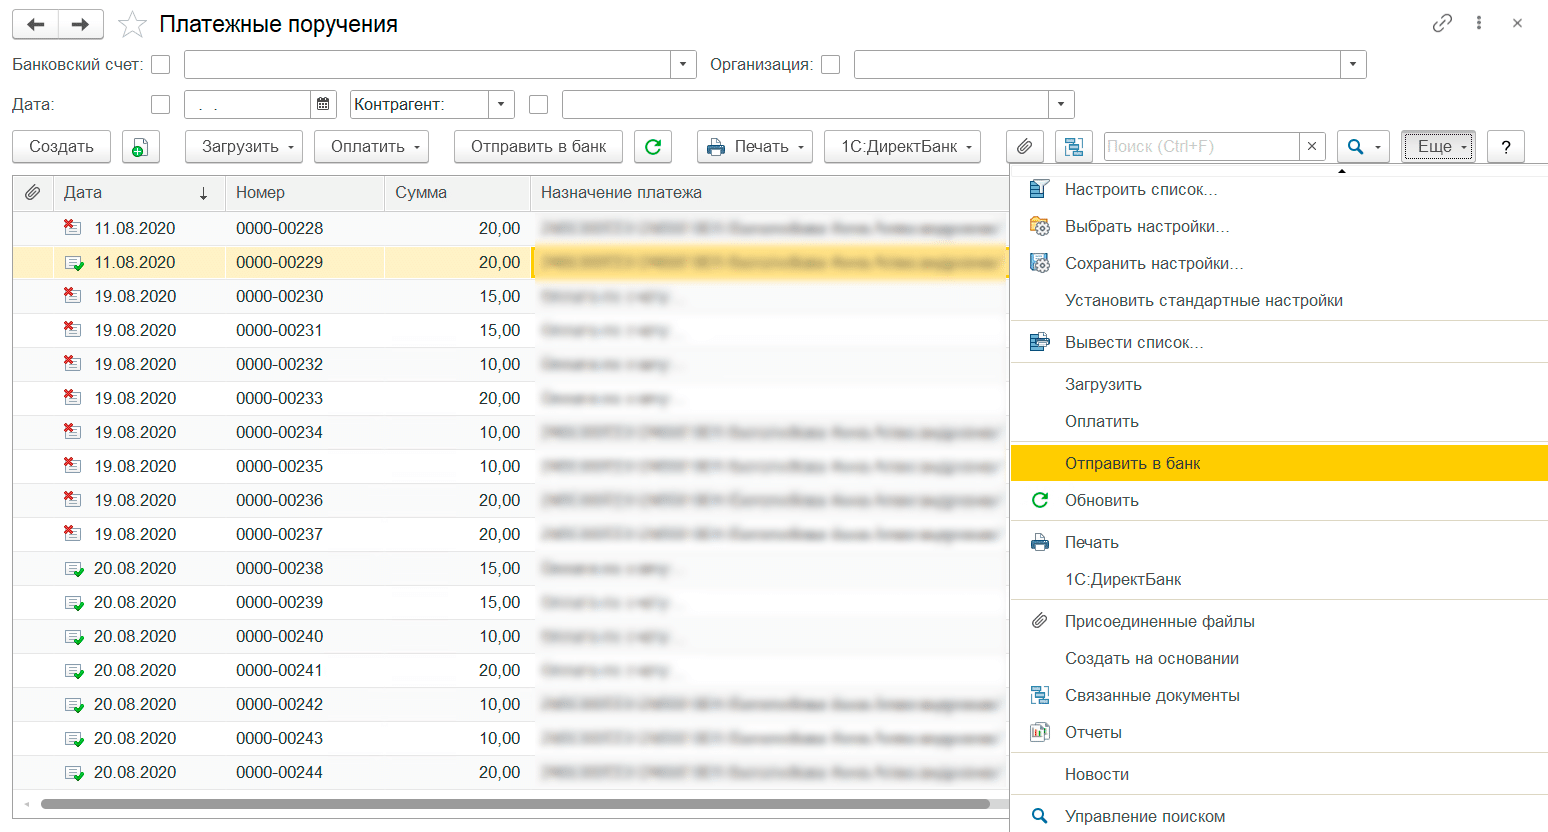Screen dimensions: 1548x832
Task: Check the Дата filter checkbox
Action: (160, 104)
